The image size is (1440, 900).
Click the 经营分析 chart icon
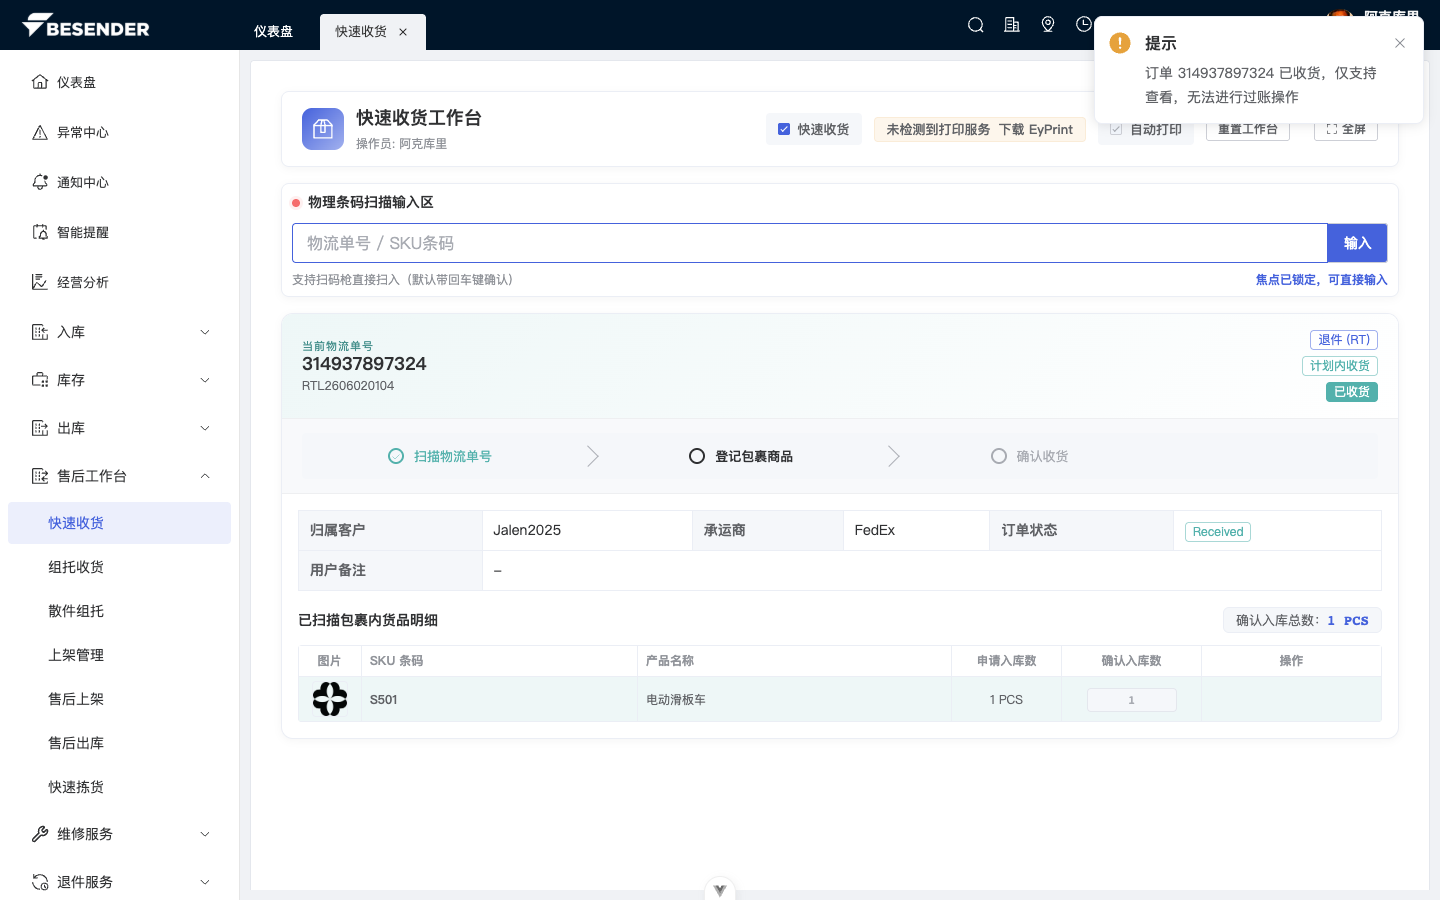coord(40,282)
